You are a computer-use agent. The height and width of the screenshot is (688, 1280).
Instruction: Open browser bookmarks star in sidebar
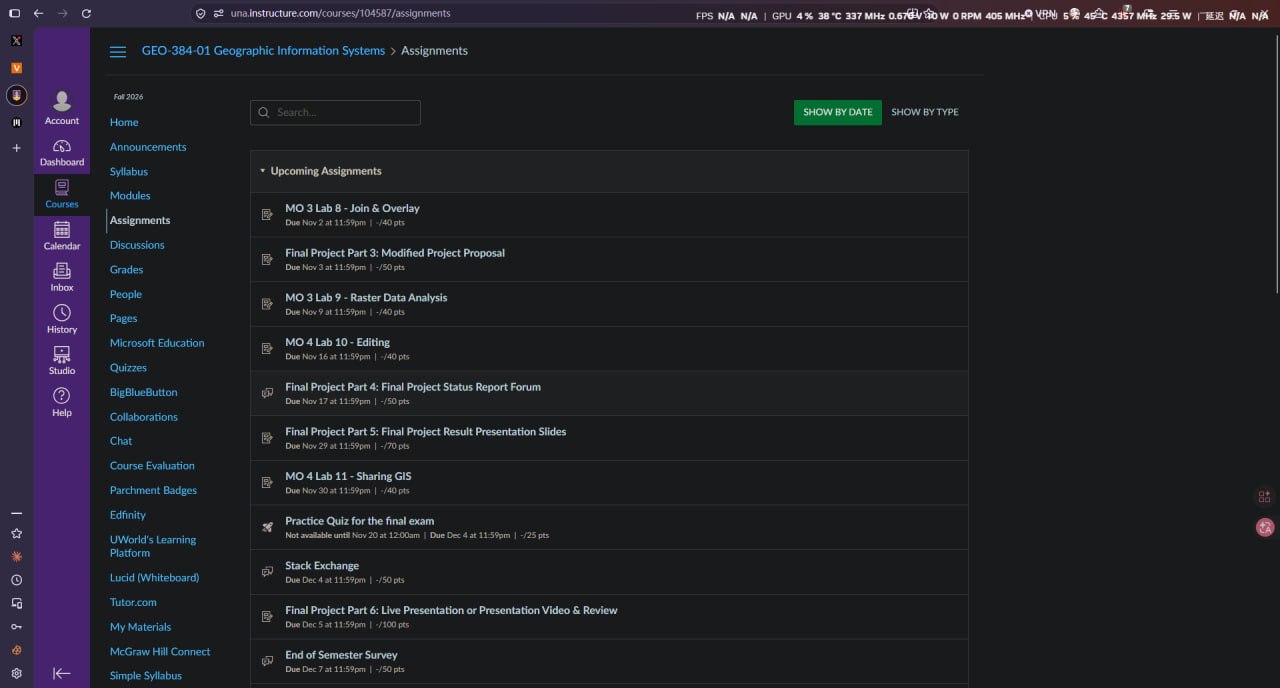coord(16,534)
